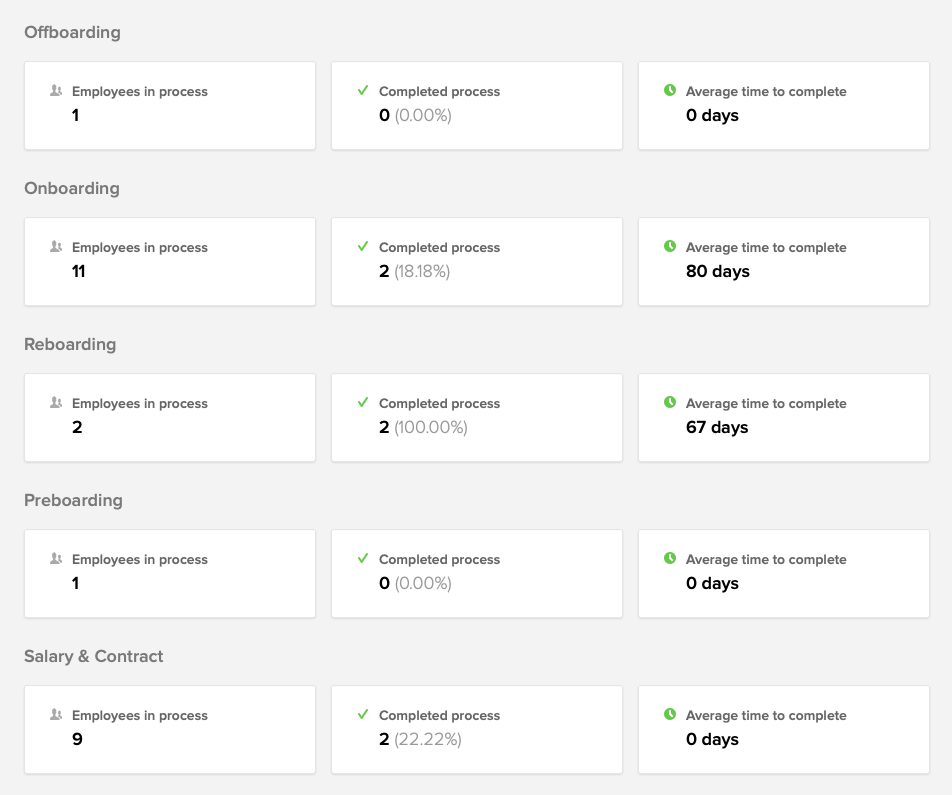The height and width of the screenshot is (795, 952).
Task: Click the 2 (100.00%) Reboarding completed value
Action: 423,428
